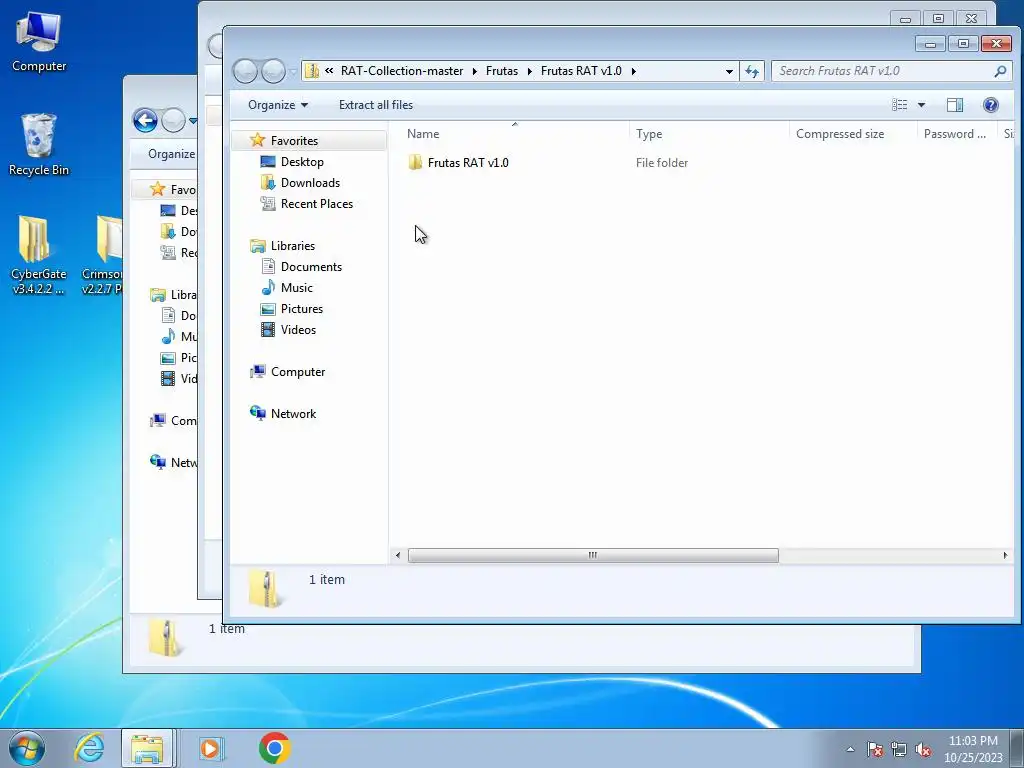
Task: Click the Back button in front window
Action: click(x=246, y=71)
